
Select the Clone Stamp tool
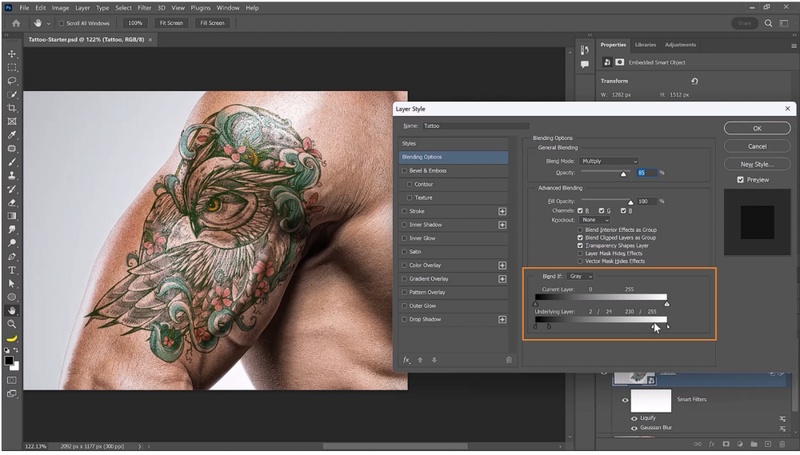[x=12, y=175]
